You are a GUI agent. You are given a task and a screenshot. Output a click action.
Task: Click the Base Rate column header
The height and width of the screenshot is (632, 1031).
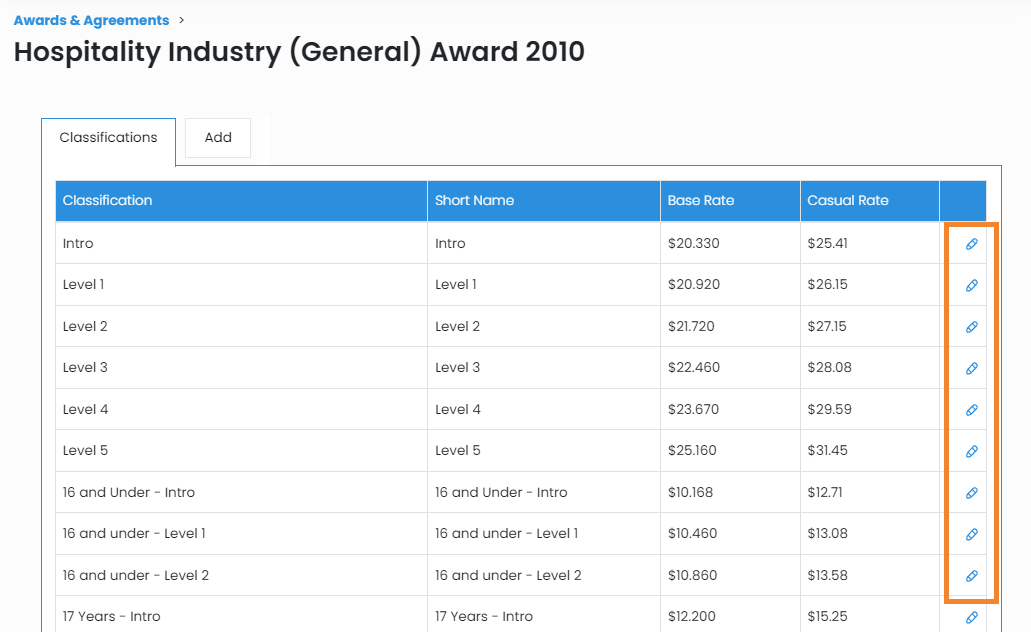[701, 200]
